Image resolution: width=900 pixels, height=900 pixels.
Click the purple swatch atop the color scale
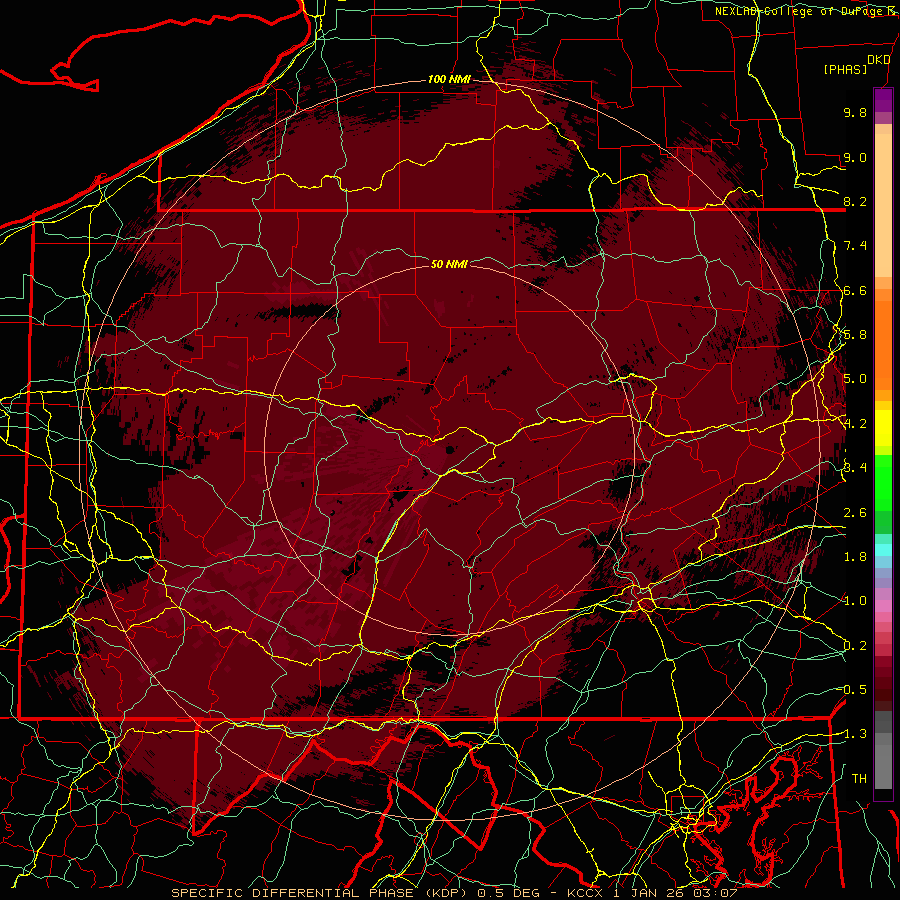[883, 101]
